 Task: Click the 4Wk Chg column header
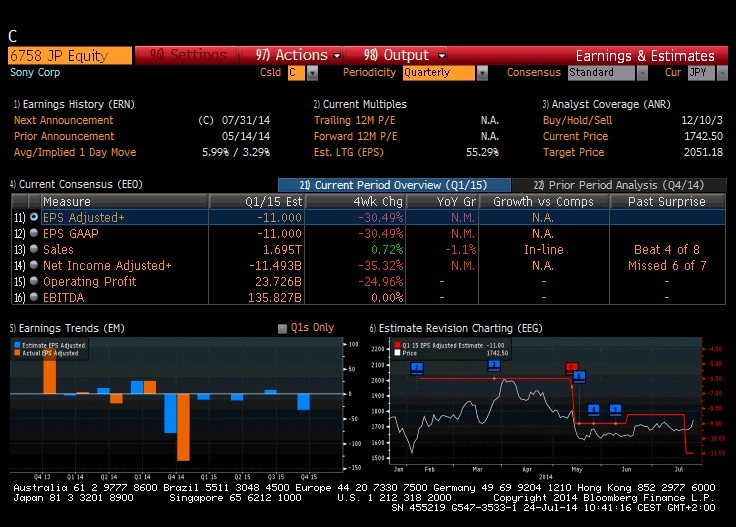click(355, 201)
